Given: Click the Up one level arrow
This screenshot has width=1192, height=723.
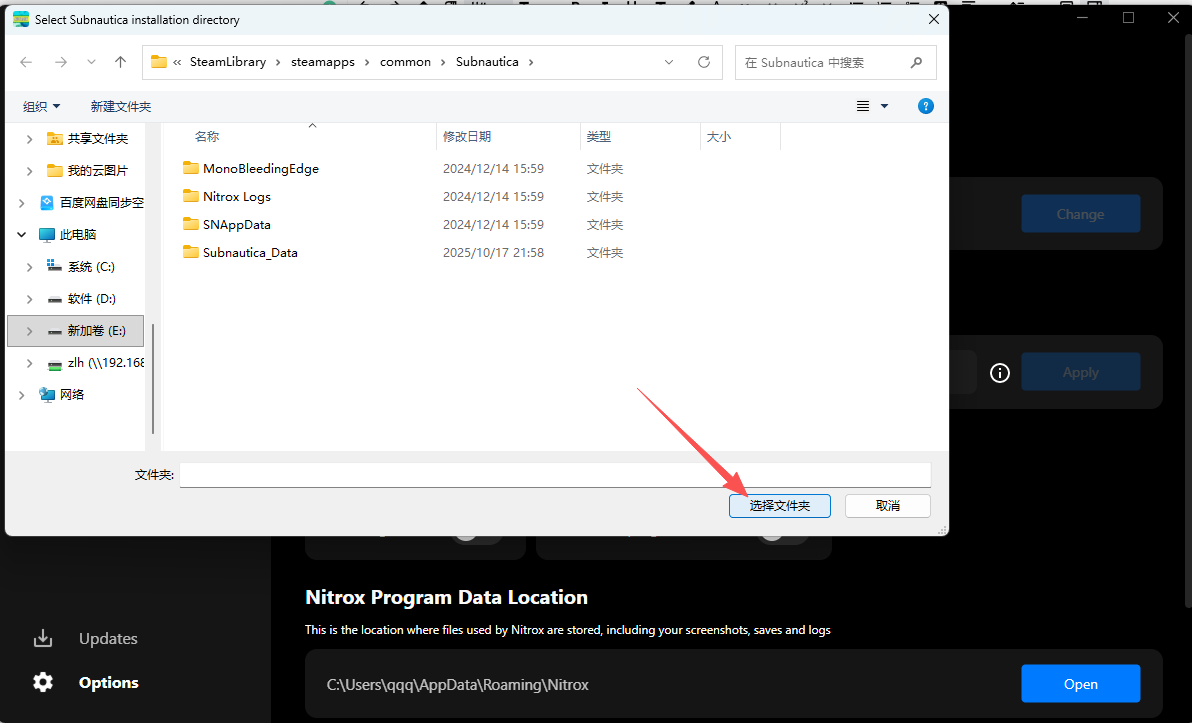Looking at the screenshot, I should click(120, 62).
